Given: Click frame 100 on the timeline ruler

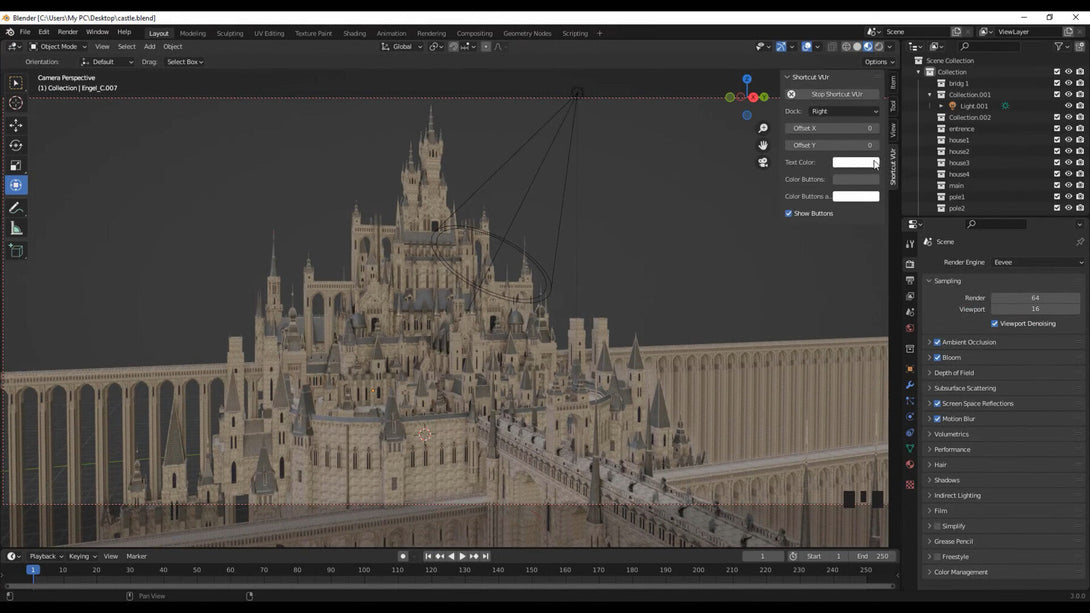Looking at the screenshot, I should [364, 570].
